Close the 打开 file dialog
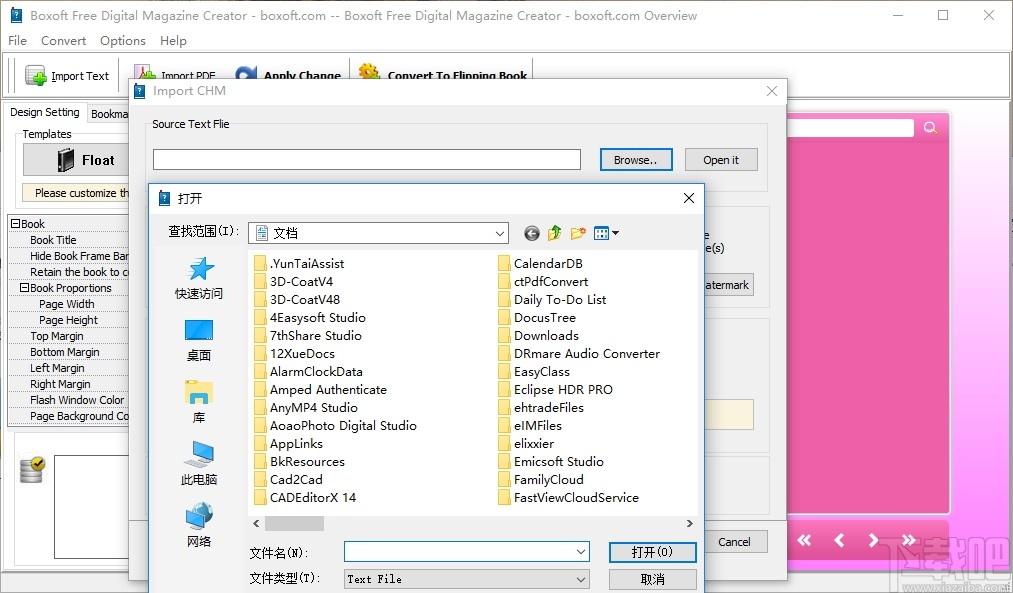Screen dimensions: 1013x593 pyautogui.click(x=689, y=198)
